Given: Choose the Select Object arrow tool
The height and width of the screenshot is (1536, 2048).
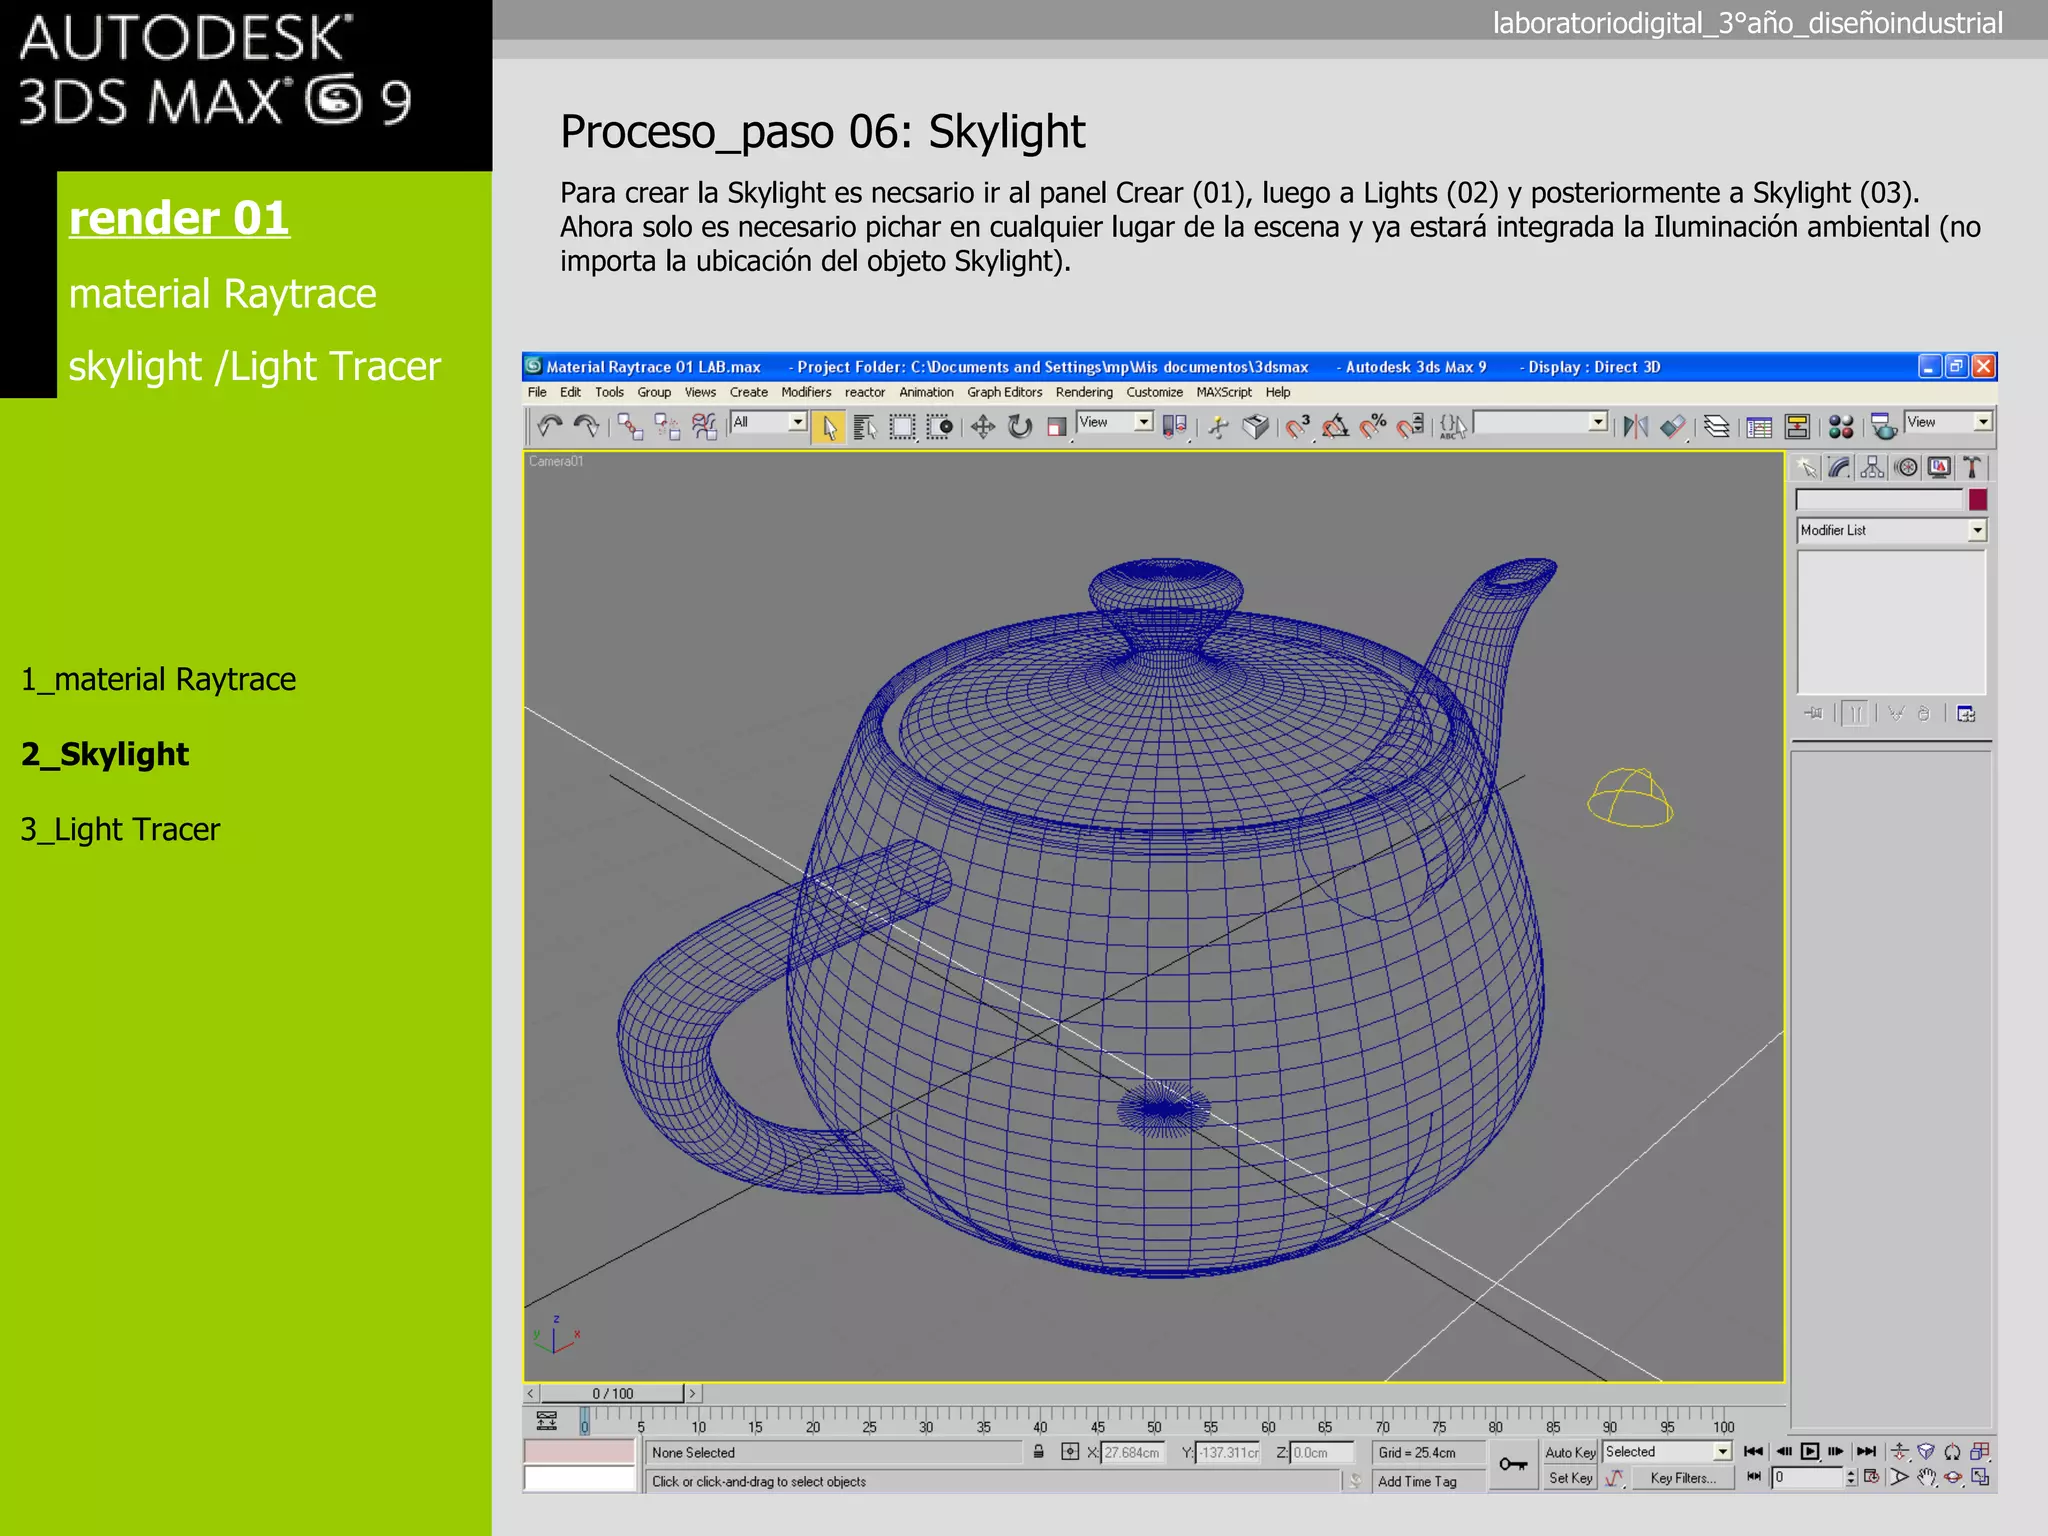Looking at the screenshot, I should [828, 427].
